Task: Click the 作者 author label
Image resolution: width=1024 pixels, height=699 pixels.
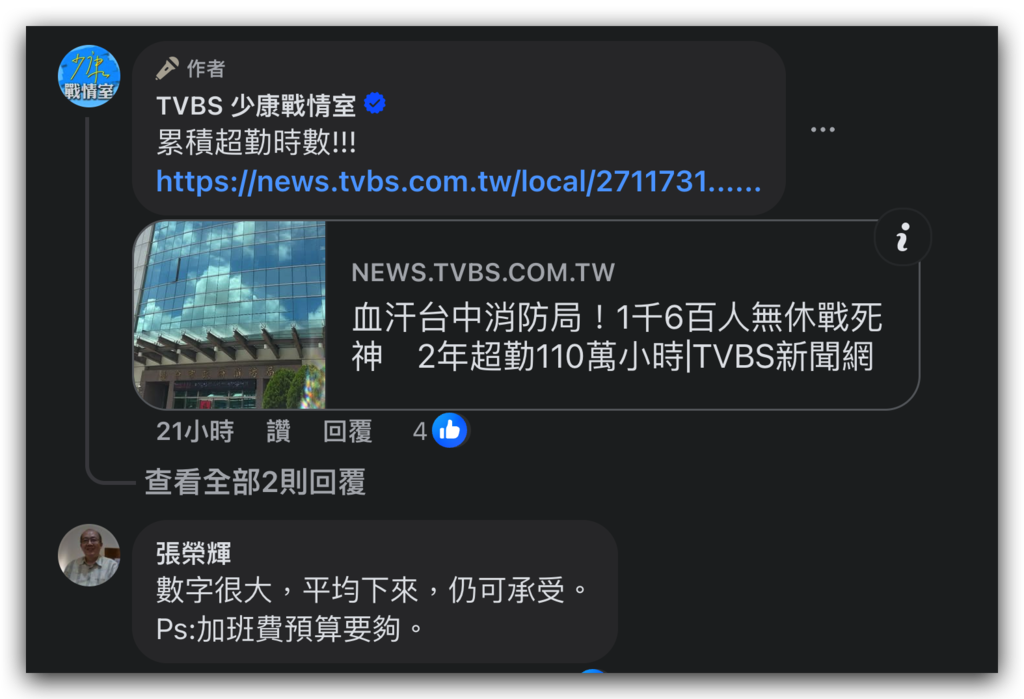Action: pos(206,69)
